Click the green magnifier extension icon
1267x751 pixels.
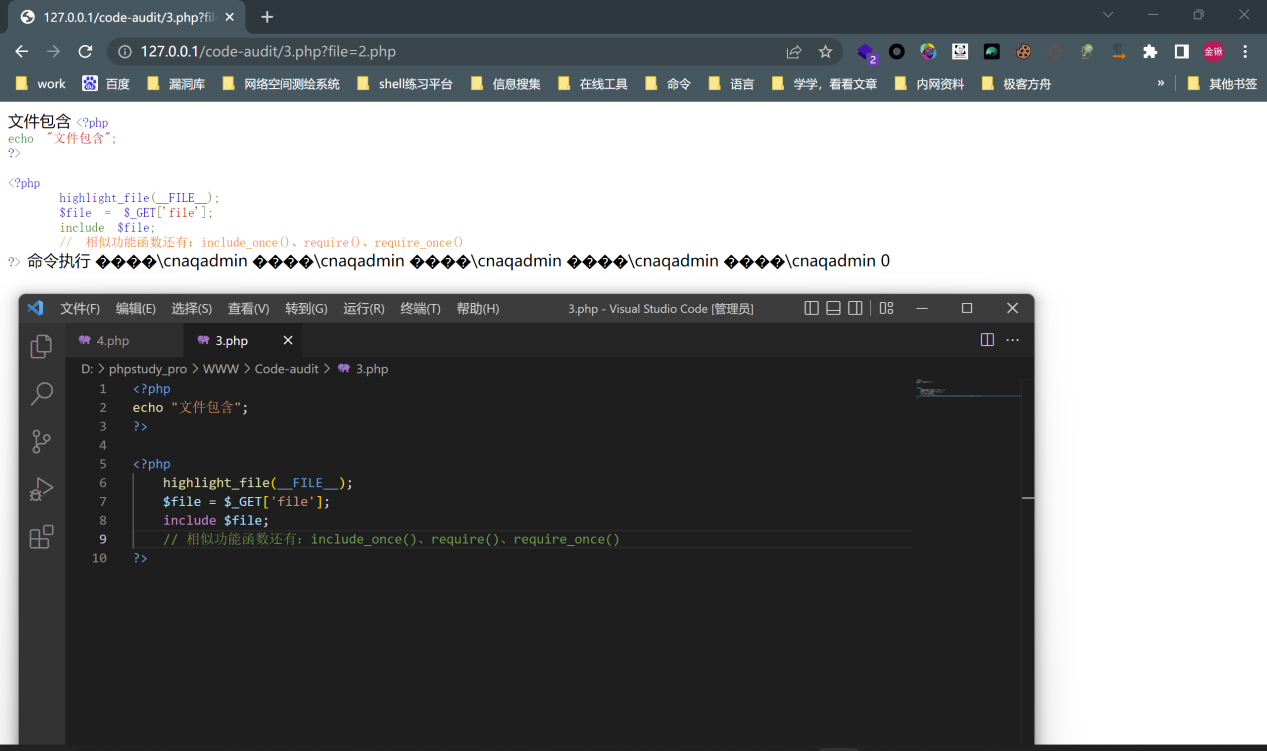tap(1086, 51)
